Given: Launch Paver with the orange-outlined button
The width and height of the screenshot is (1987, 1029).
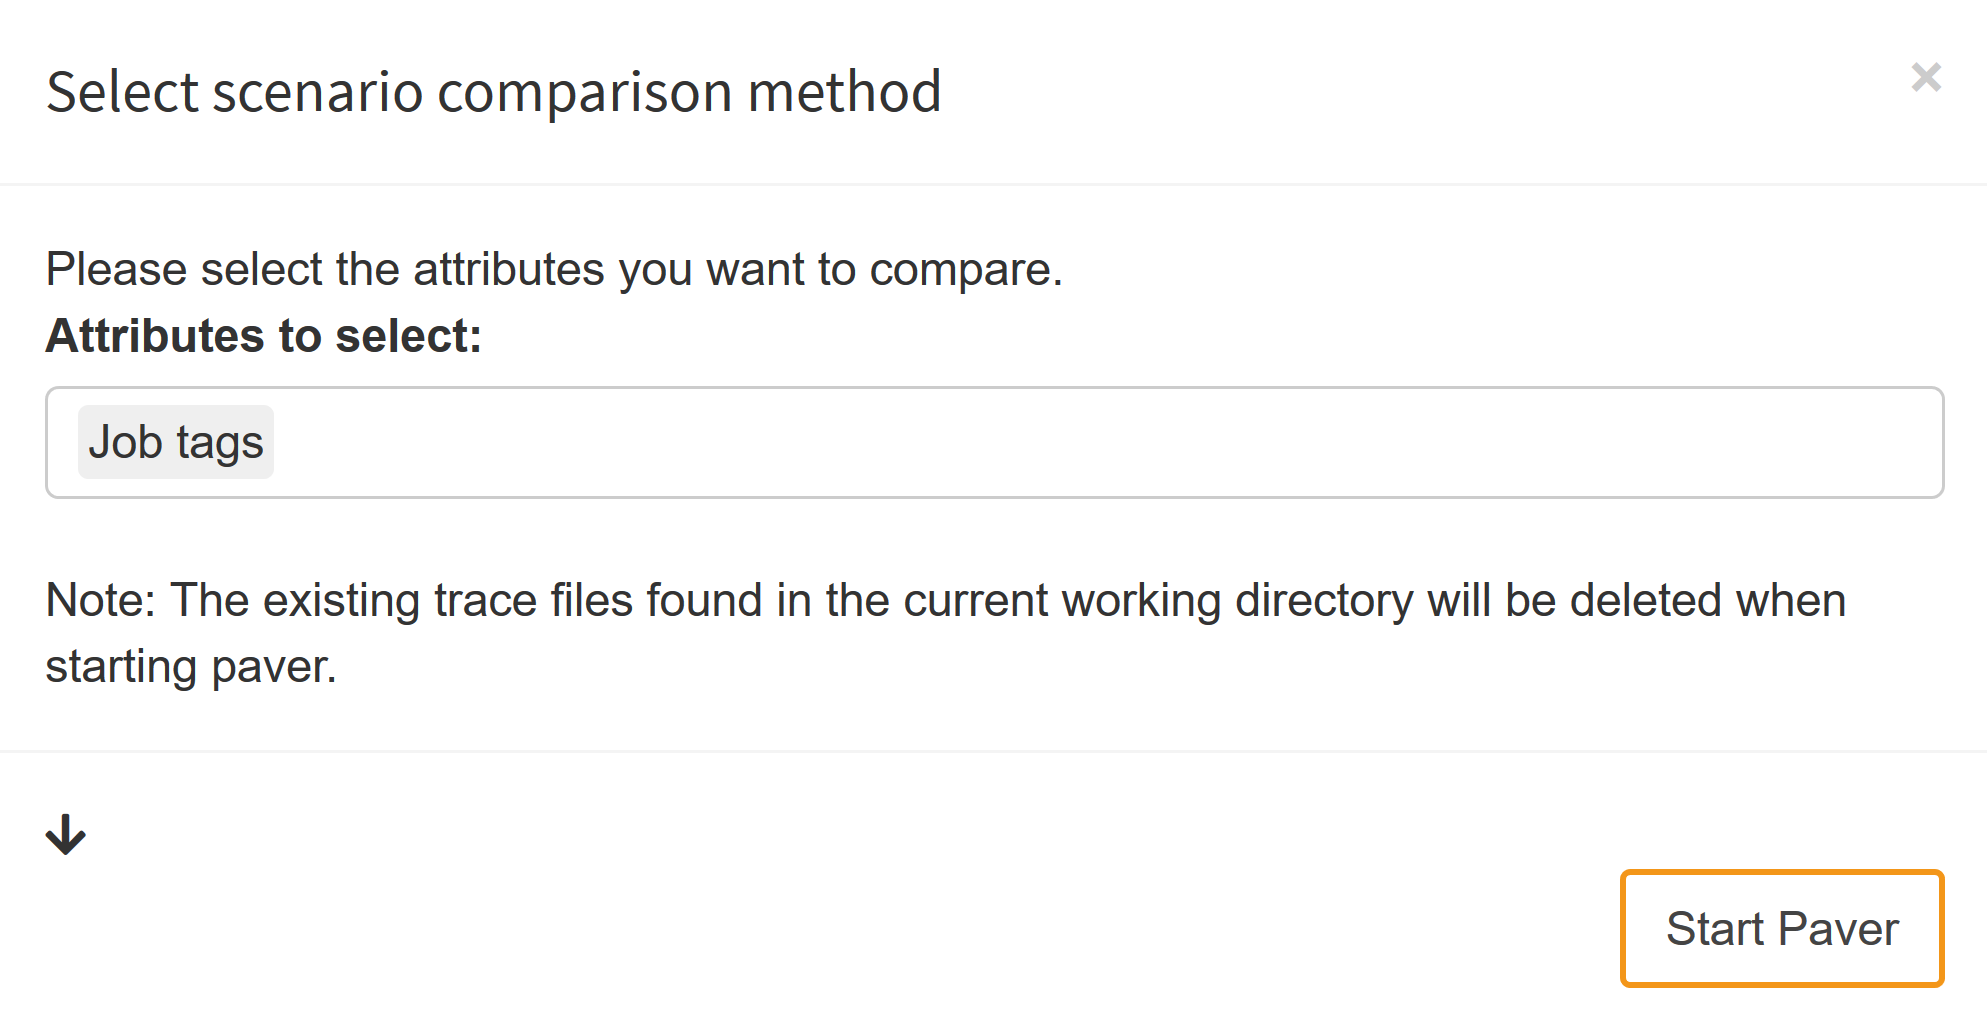Looking at the screenshot, I should point(1781,928).
